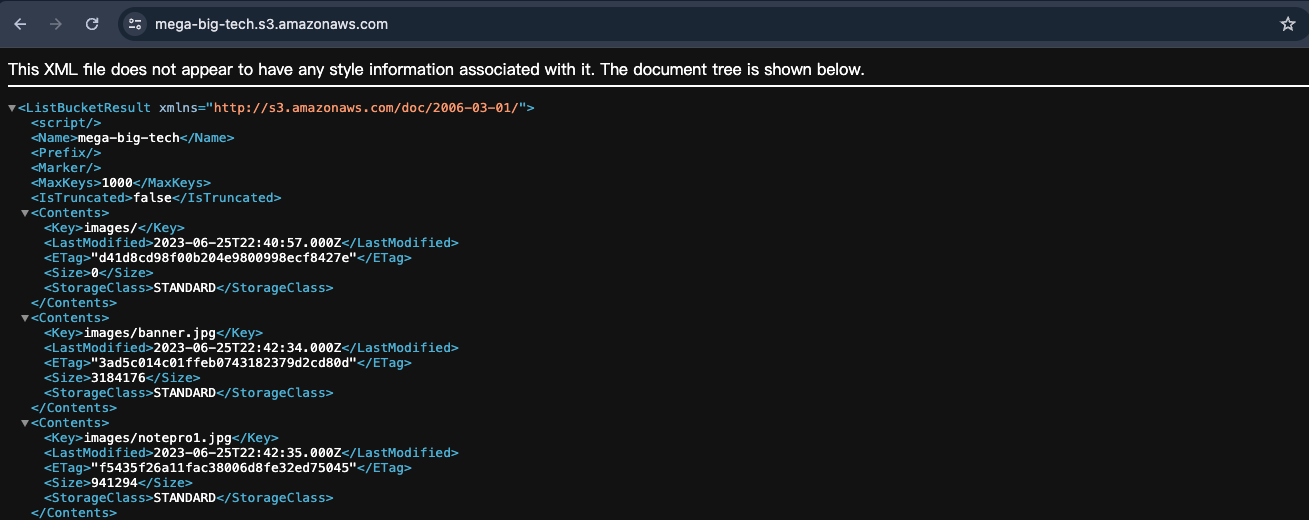Collapse the ListBucketResult root node
This screenshot has width=1309, height=520.
coord(12,108)
